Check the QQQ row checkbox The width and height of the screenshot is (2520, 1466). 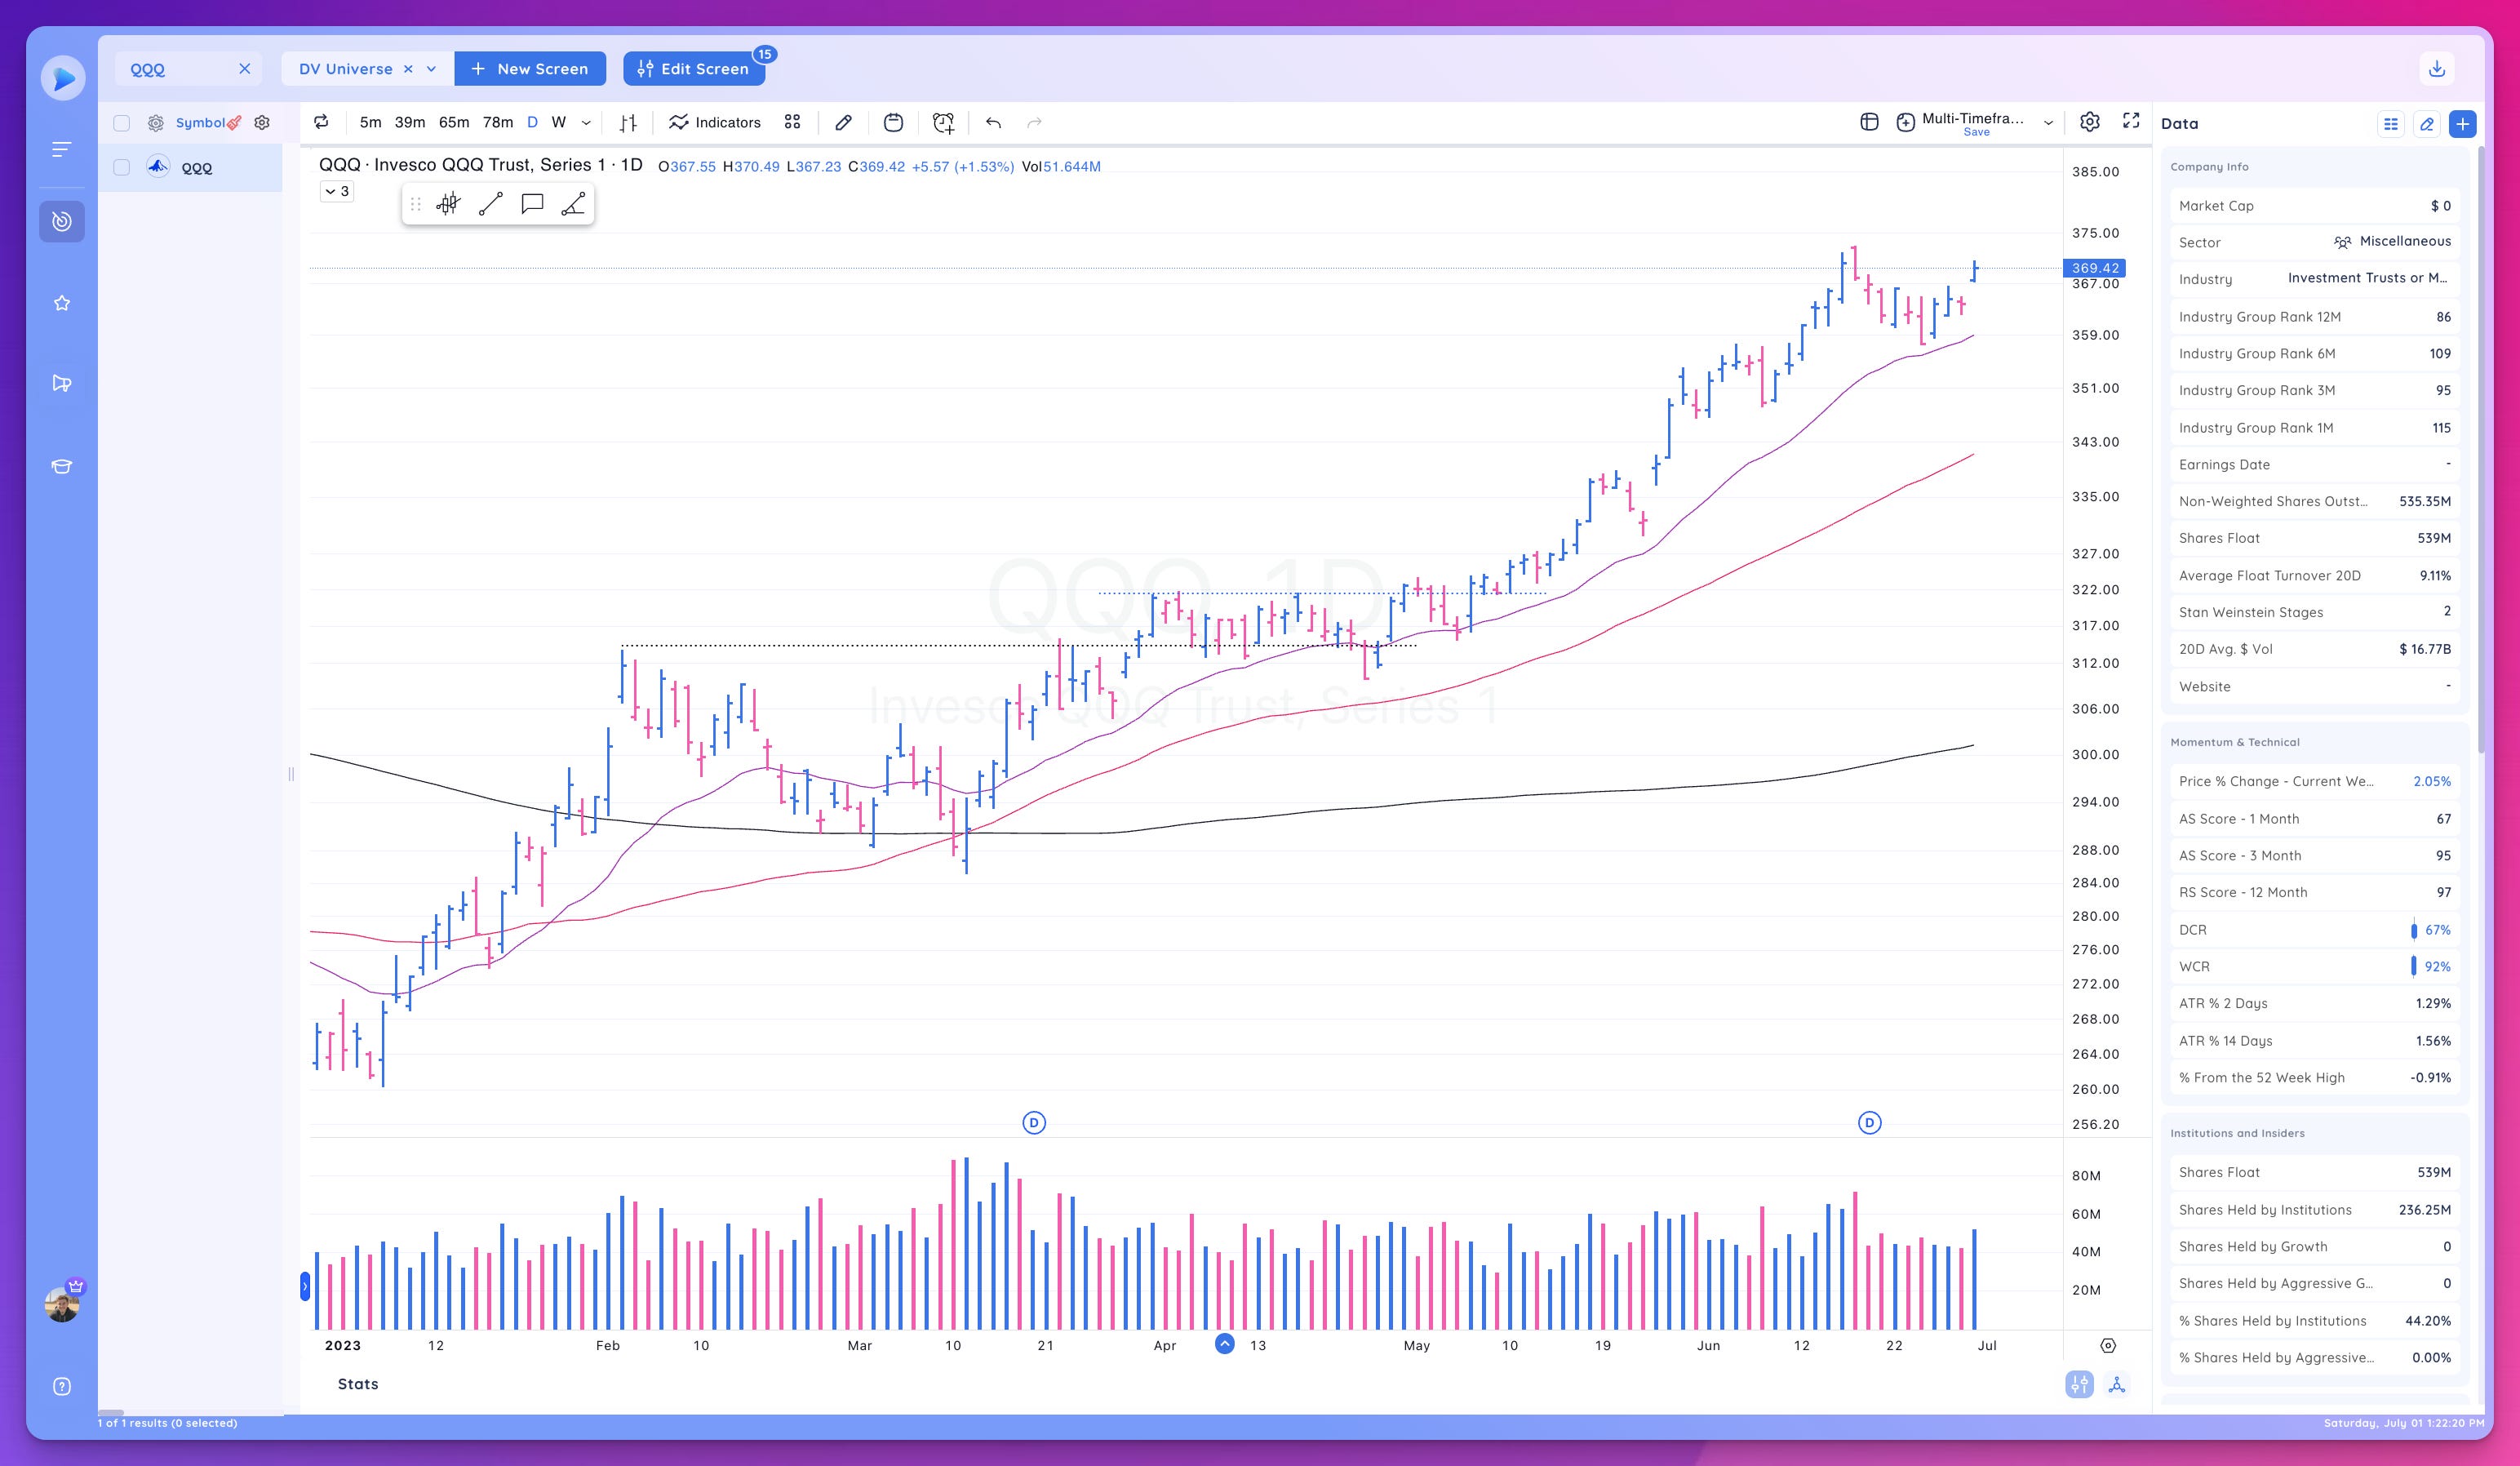point(121,167)
